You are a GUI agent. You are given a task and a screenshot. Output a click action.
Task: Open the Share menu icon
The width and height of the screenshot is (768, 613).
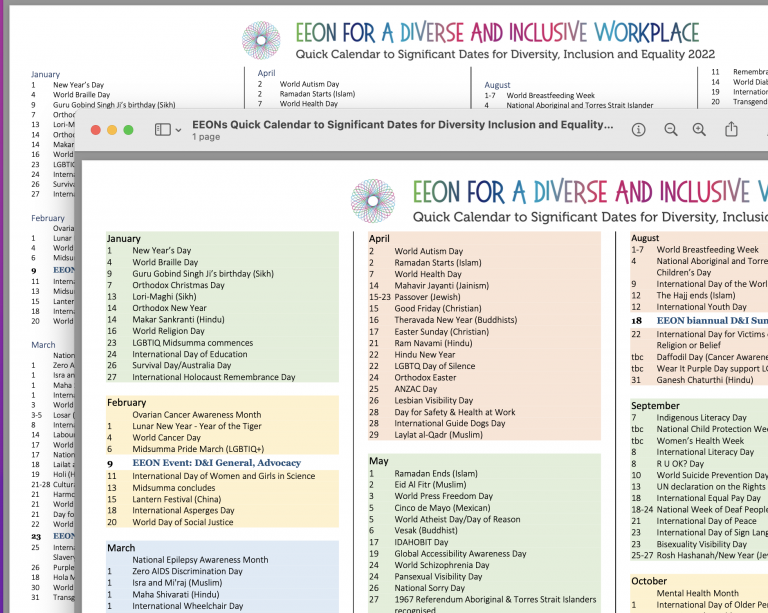pos(731,129)
